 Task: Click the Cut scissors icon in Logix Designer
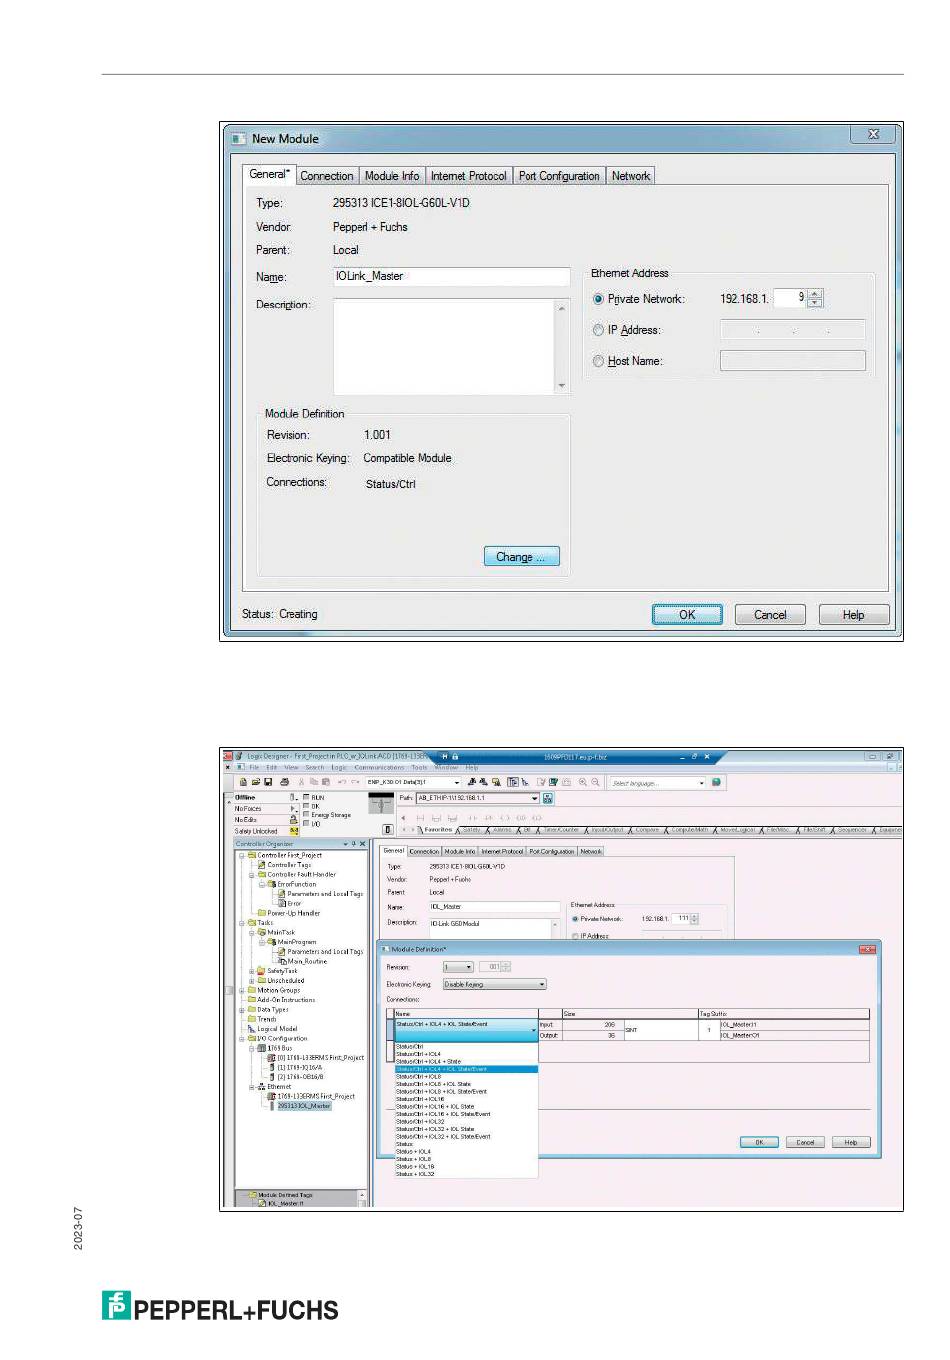(x=301, y=782)
